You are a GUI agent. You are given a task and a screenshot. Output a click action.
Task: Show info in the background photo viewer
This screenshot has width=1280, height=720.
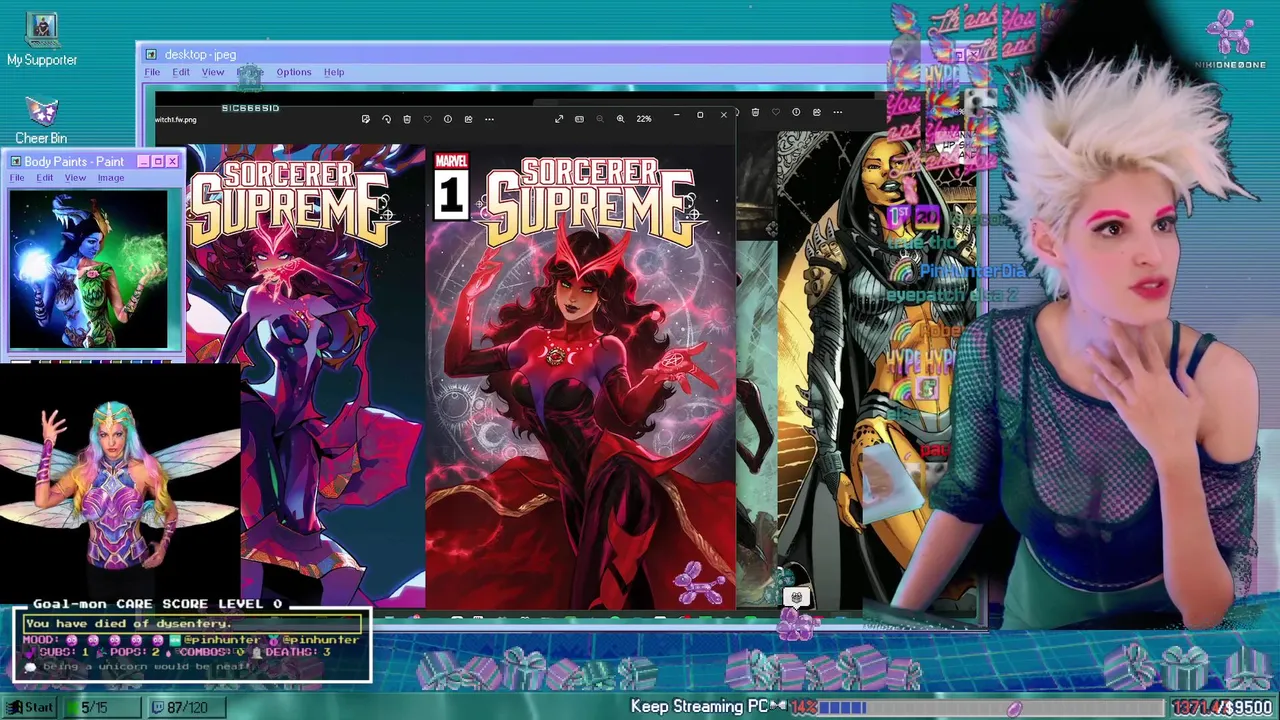[796, 112]
